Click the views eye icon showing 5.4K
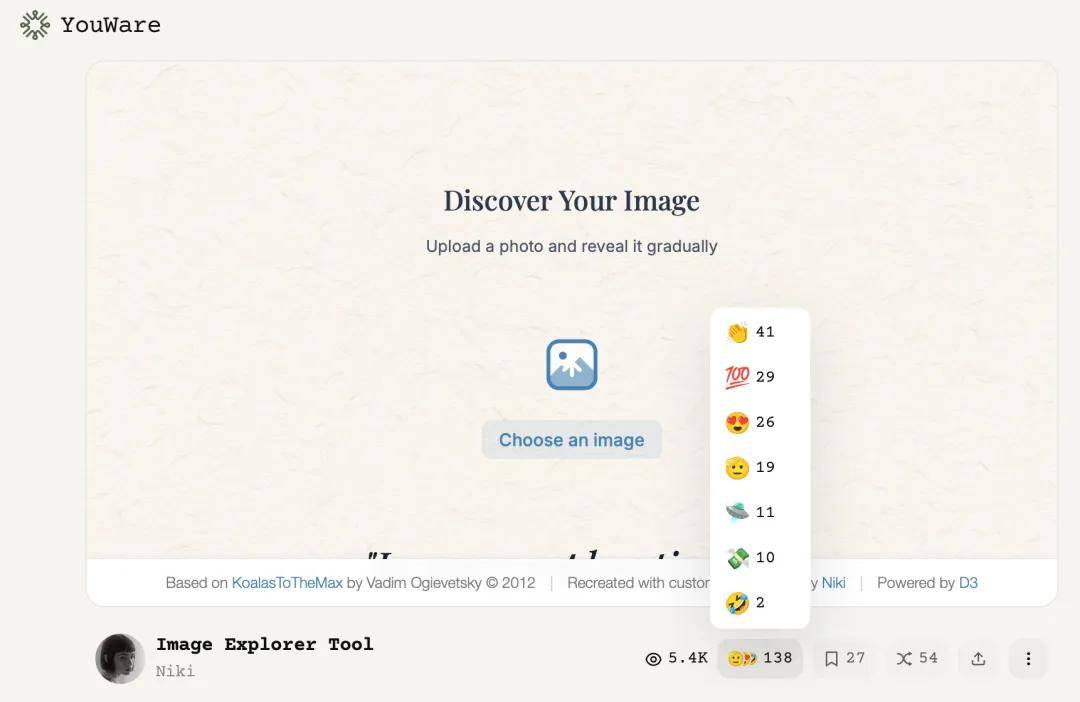The width and height of the screenshot is (1080, 702). (654, 658)
